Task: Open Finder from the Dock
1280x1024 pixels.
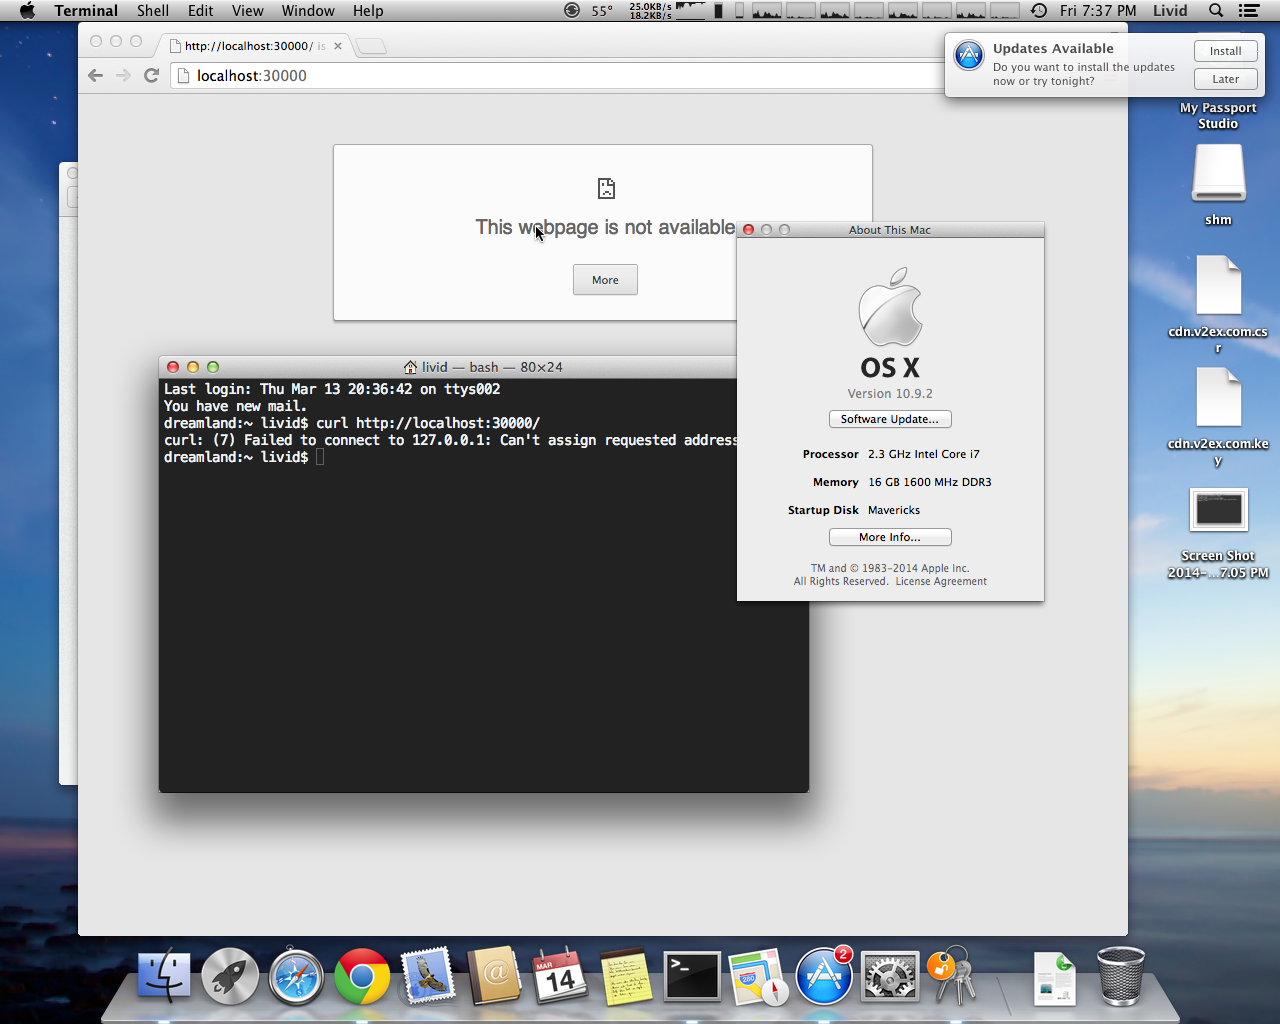Action: [164, 976]
